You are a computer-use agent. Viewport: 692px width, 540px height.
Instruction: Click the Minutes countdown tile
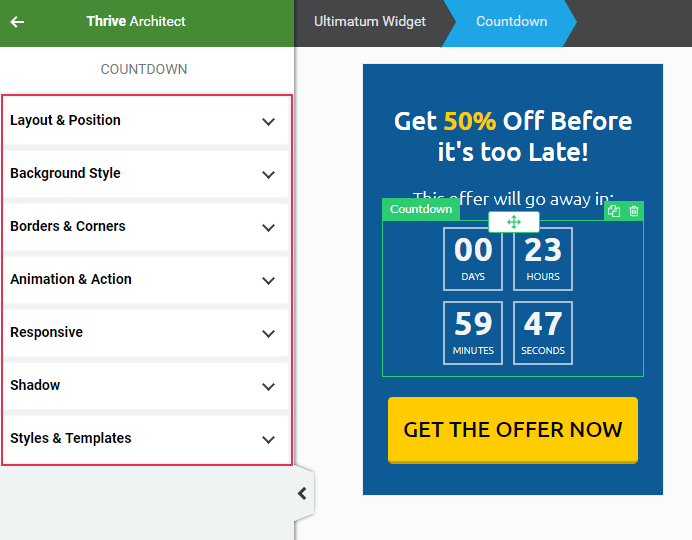473,333
